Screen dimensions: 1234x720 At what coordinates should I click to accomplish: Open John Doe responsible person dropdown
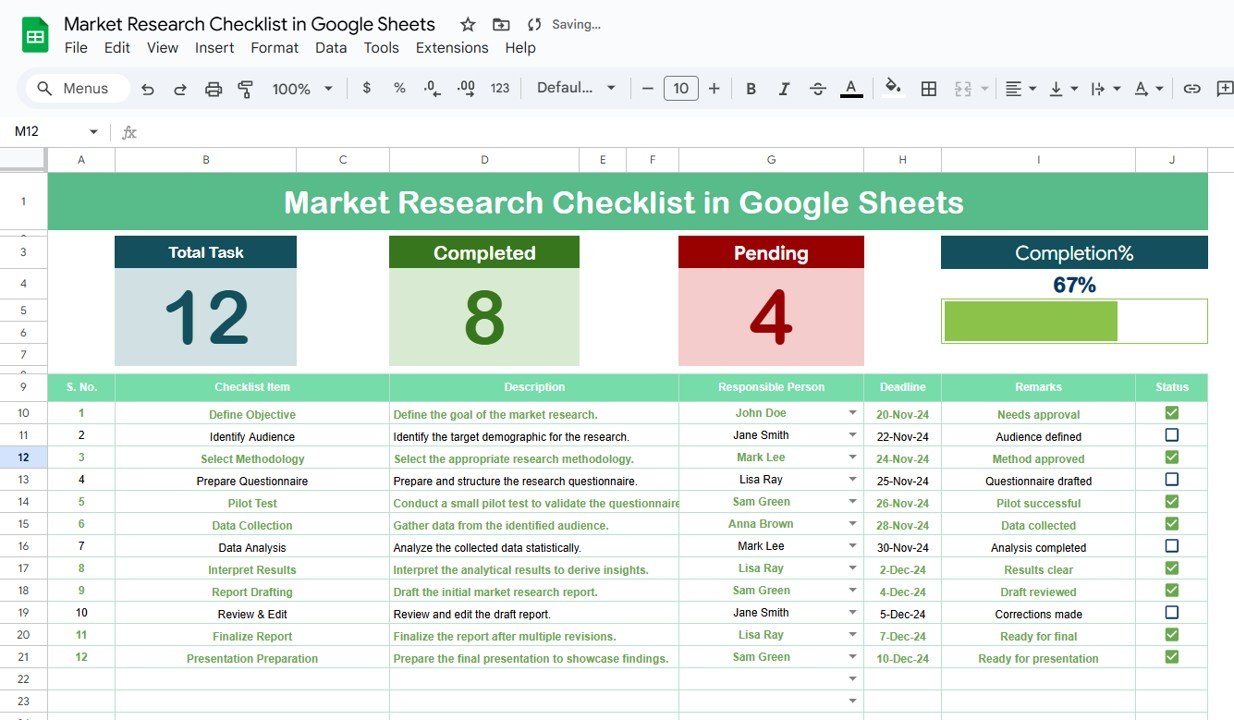pyautogui.click(x=853, y=413)
